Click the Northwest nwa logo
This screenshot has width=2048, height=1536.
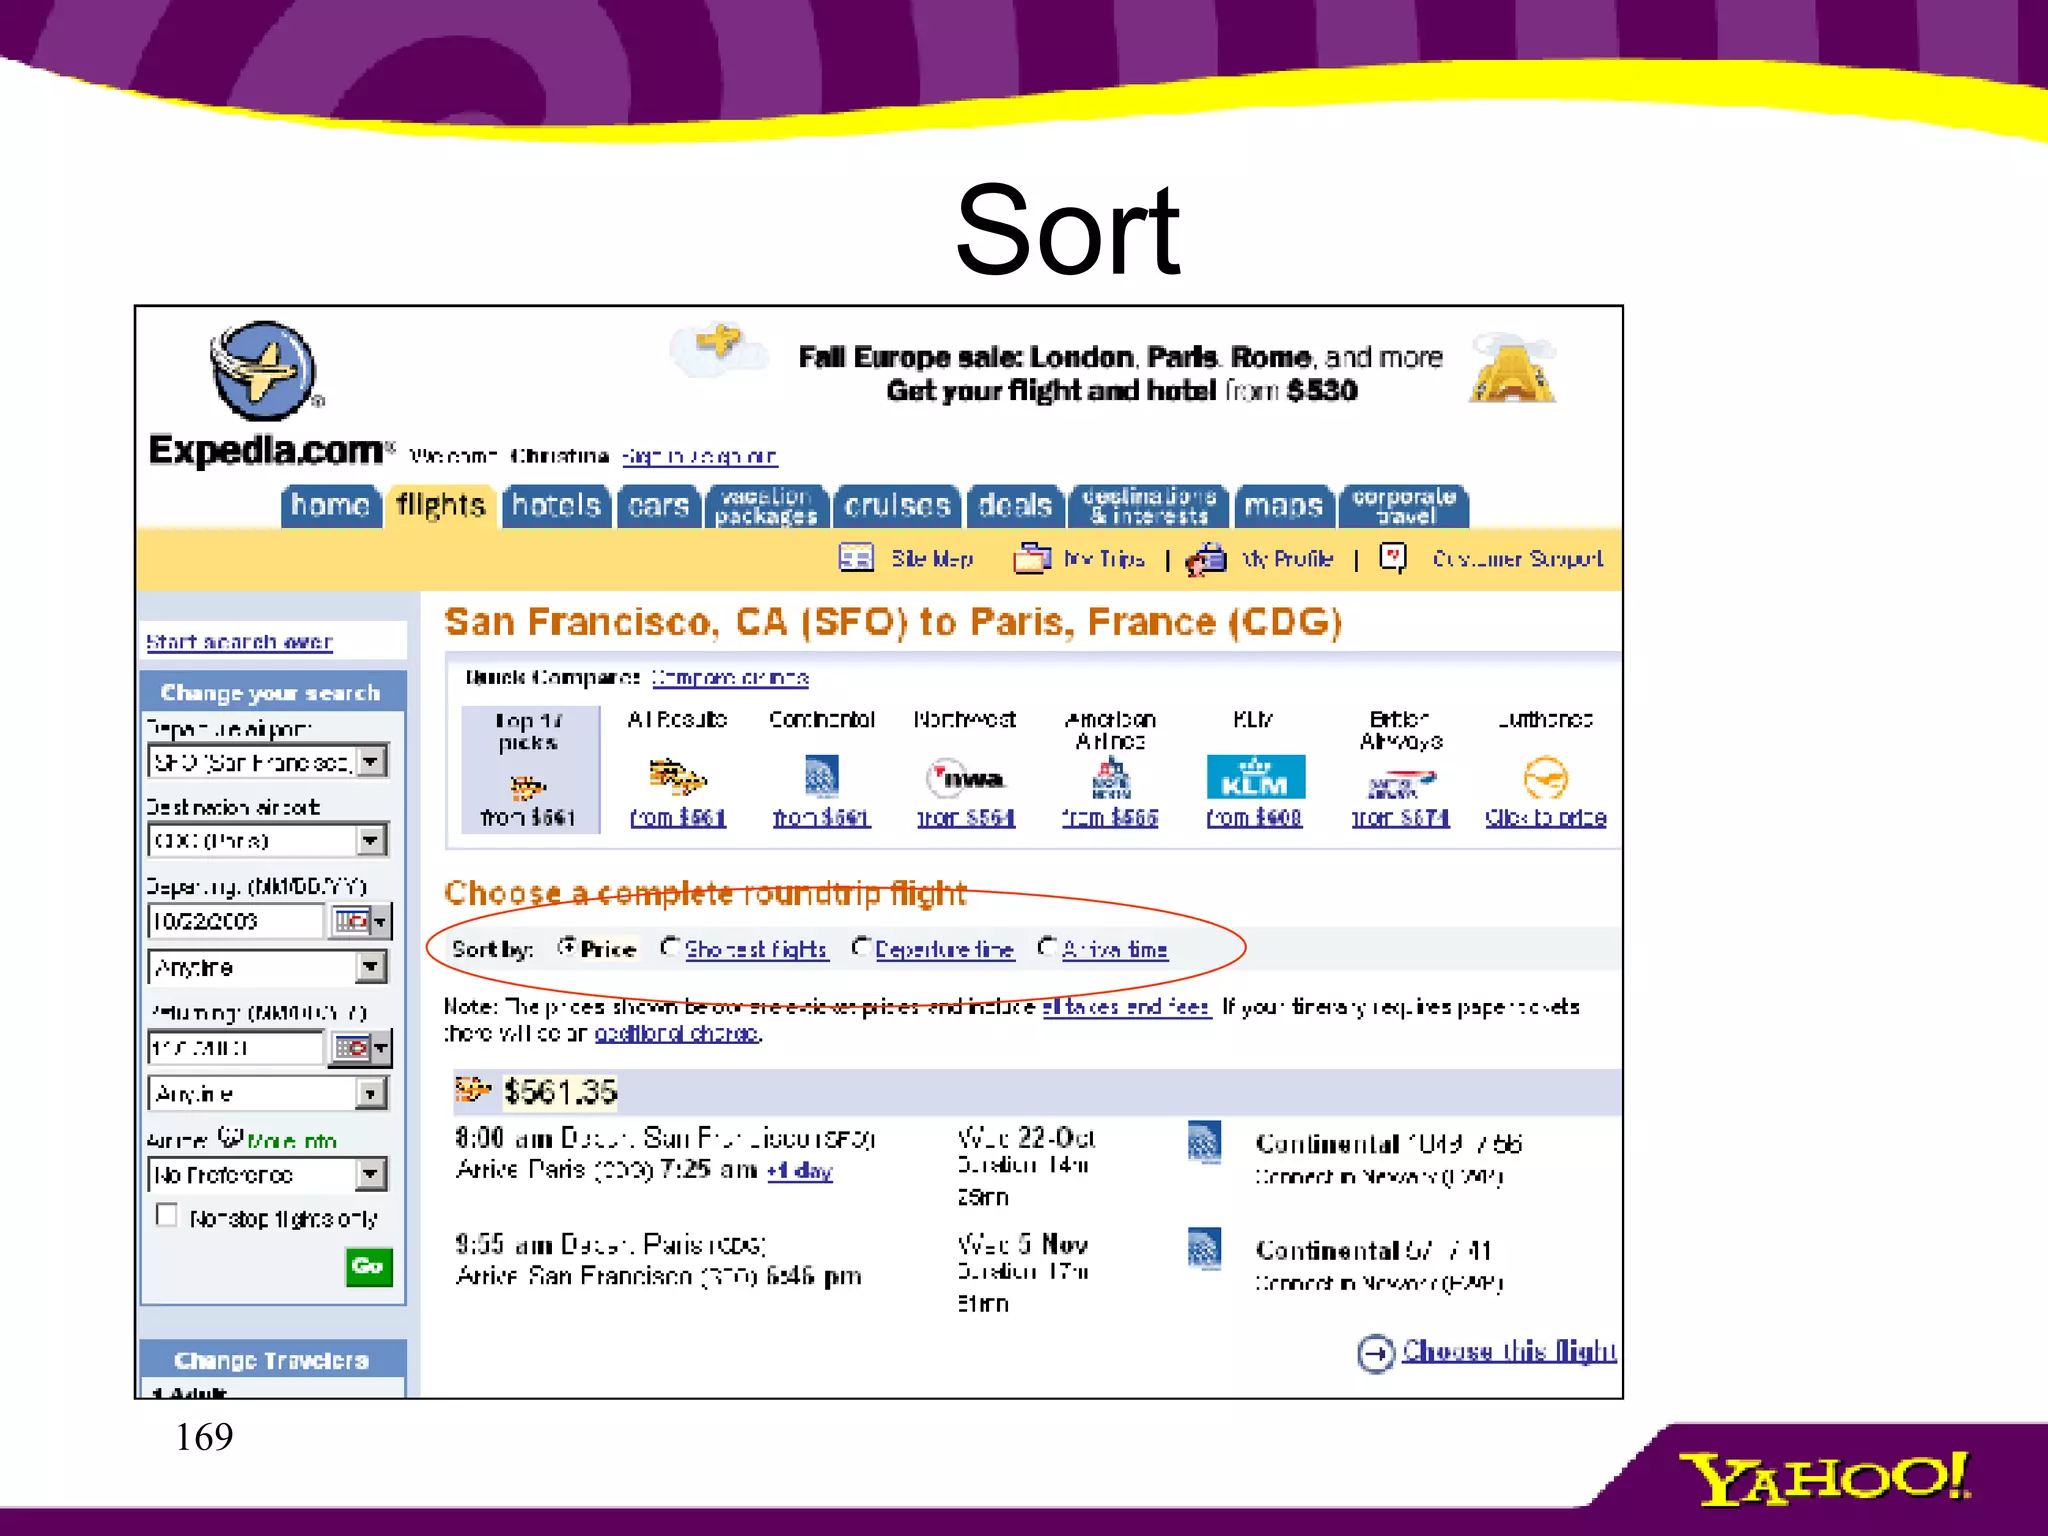tap(965, 778)
